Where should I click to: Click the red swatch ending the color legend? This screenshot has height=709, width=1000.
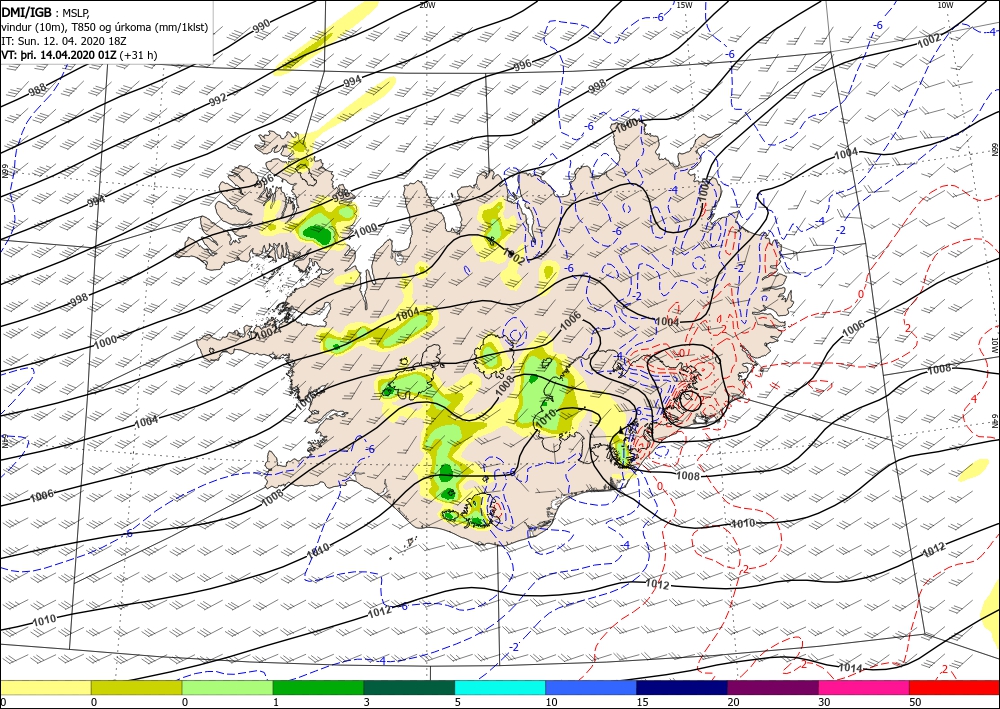coord(955,687)
